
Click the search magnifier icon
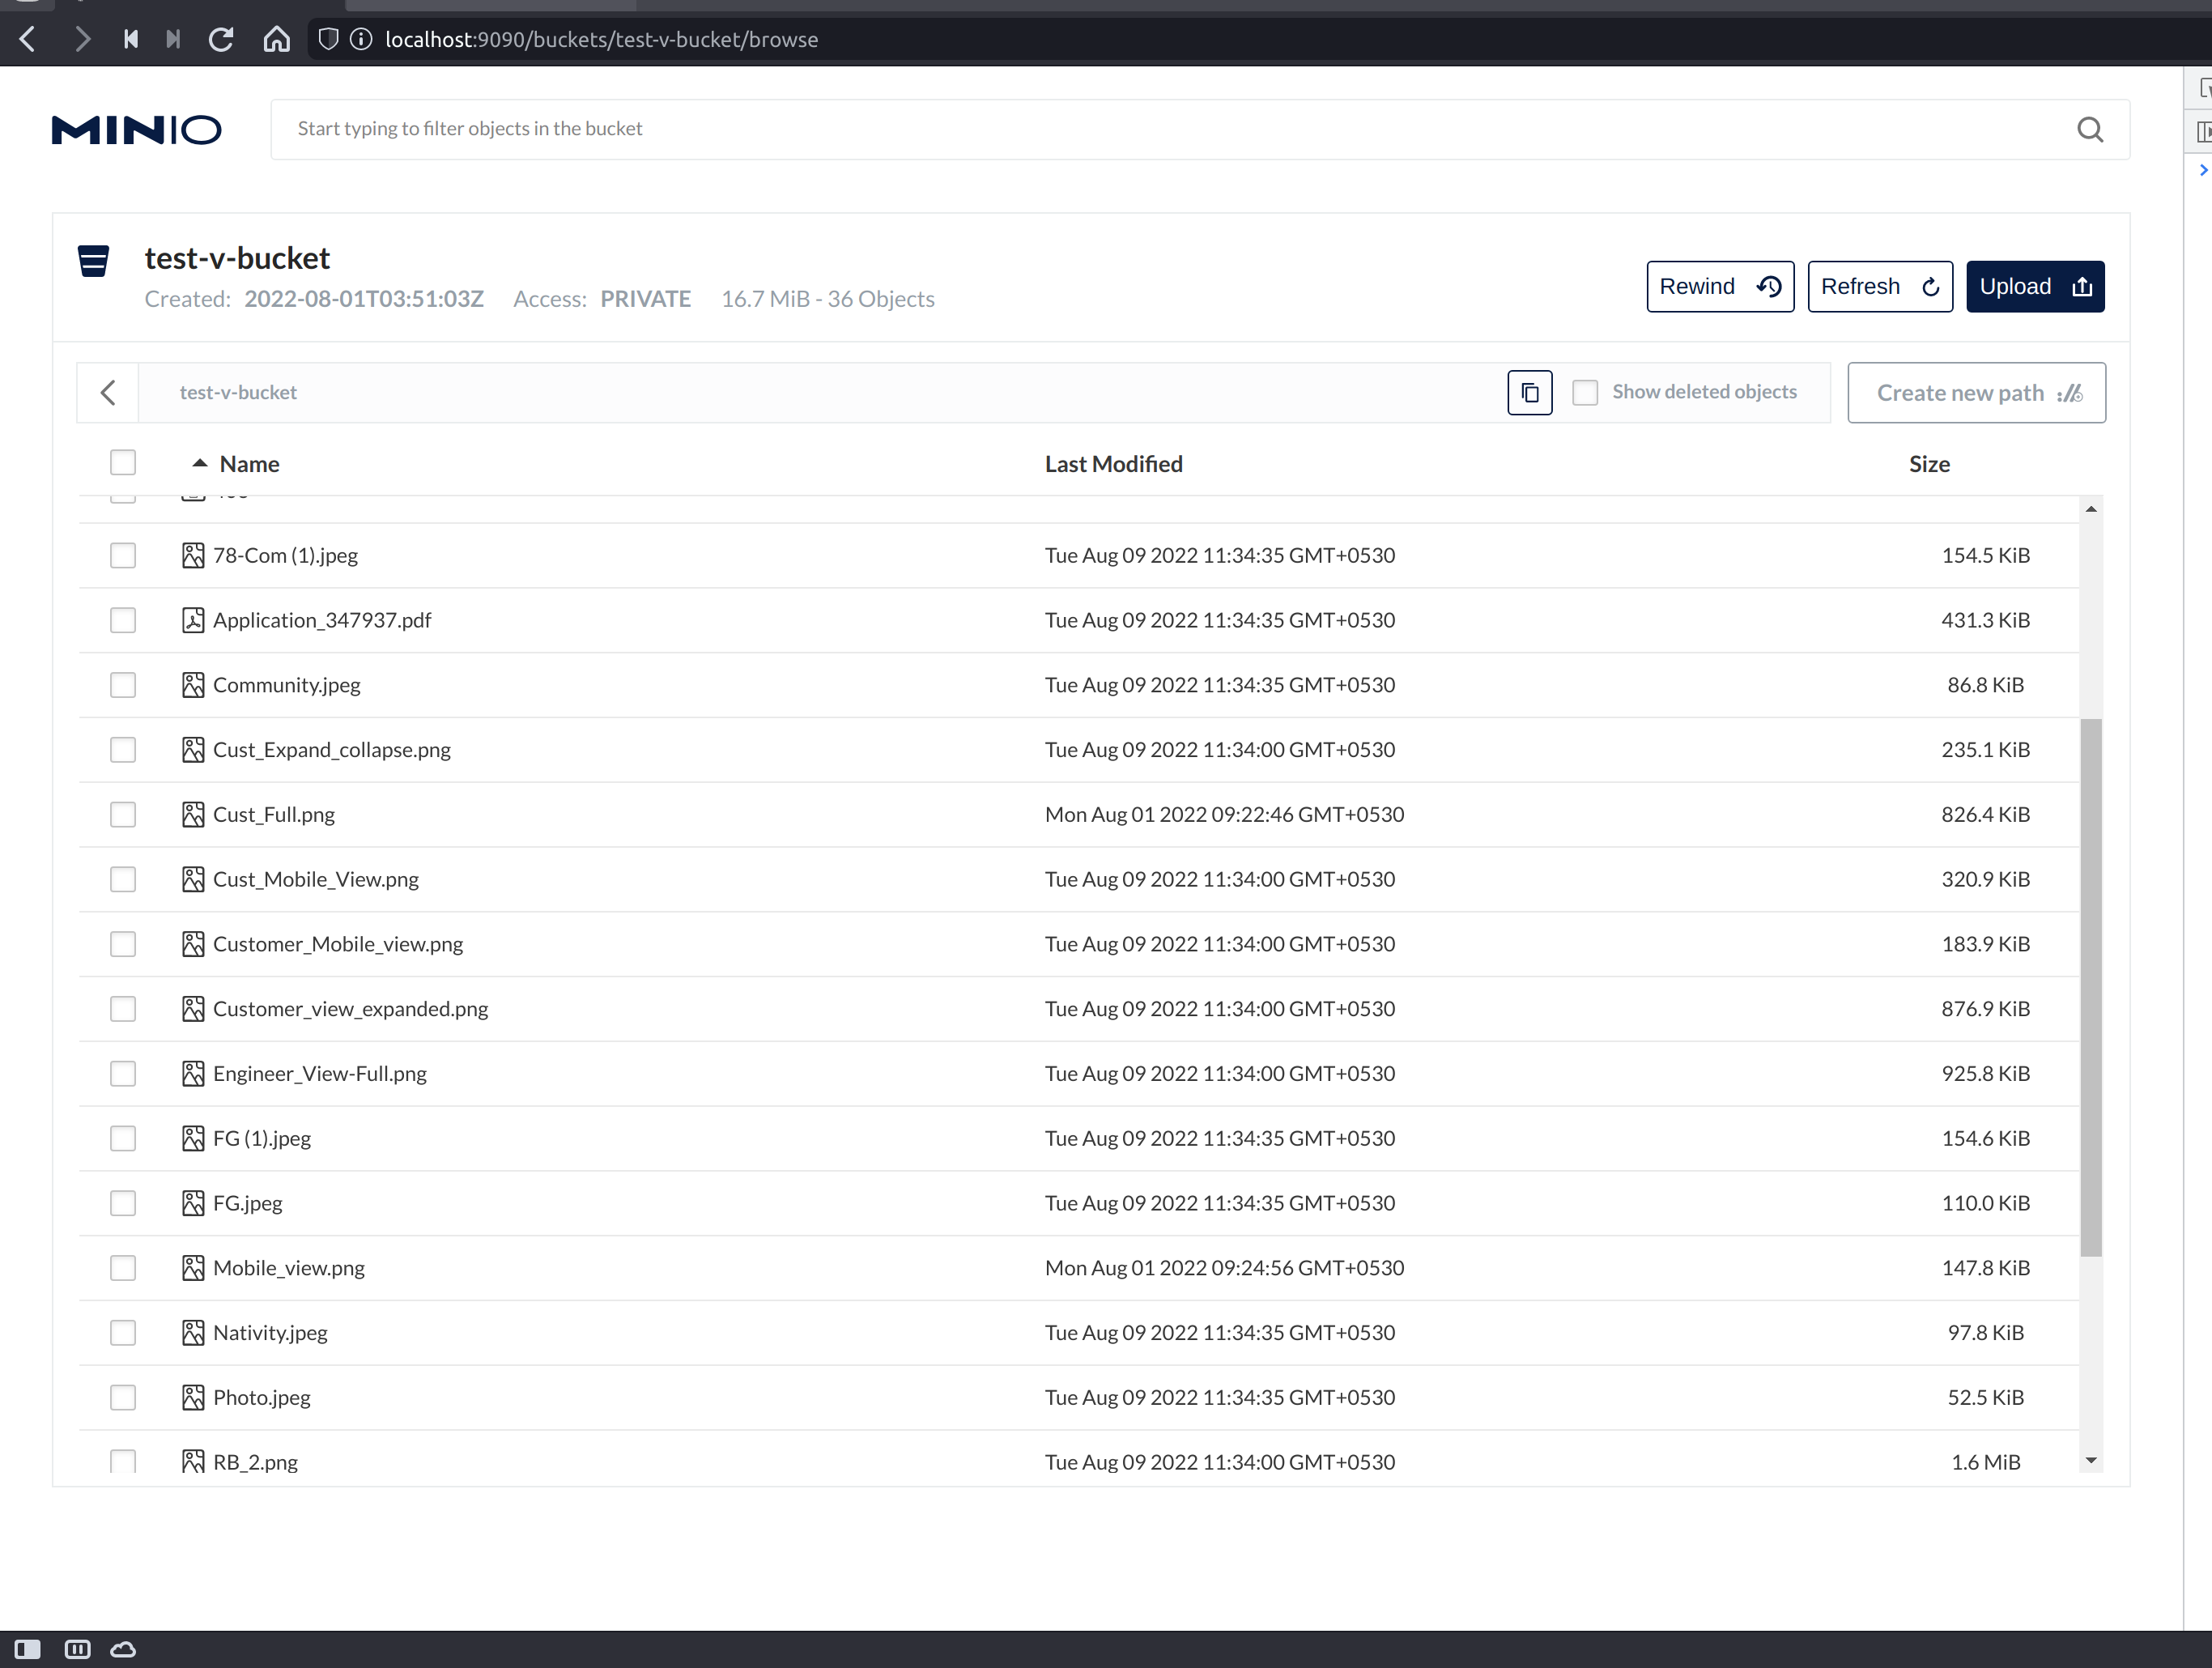pos(2089,130)
